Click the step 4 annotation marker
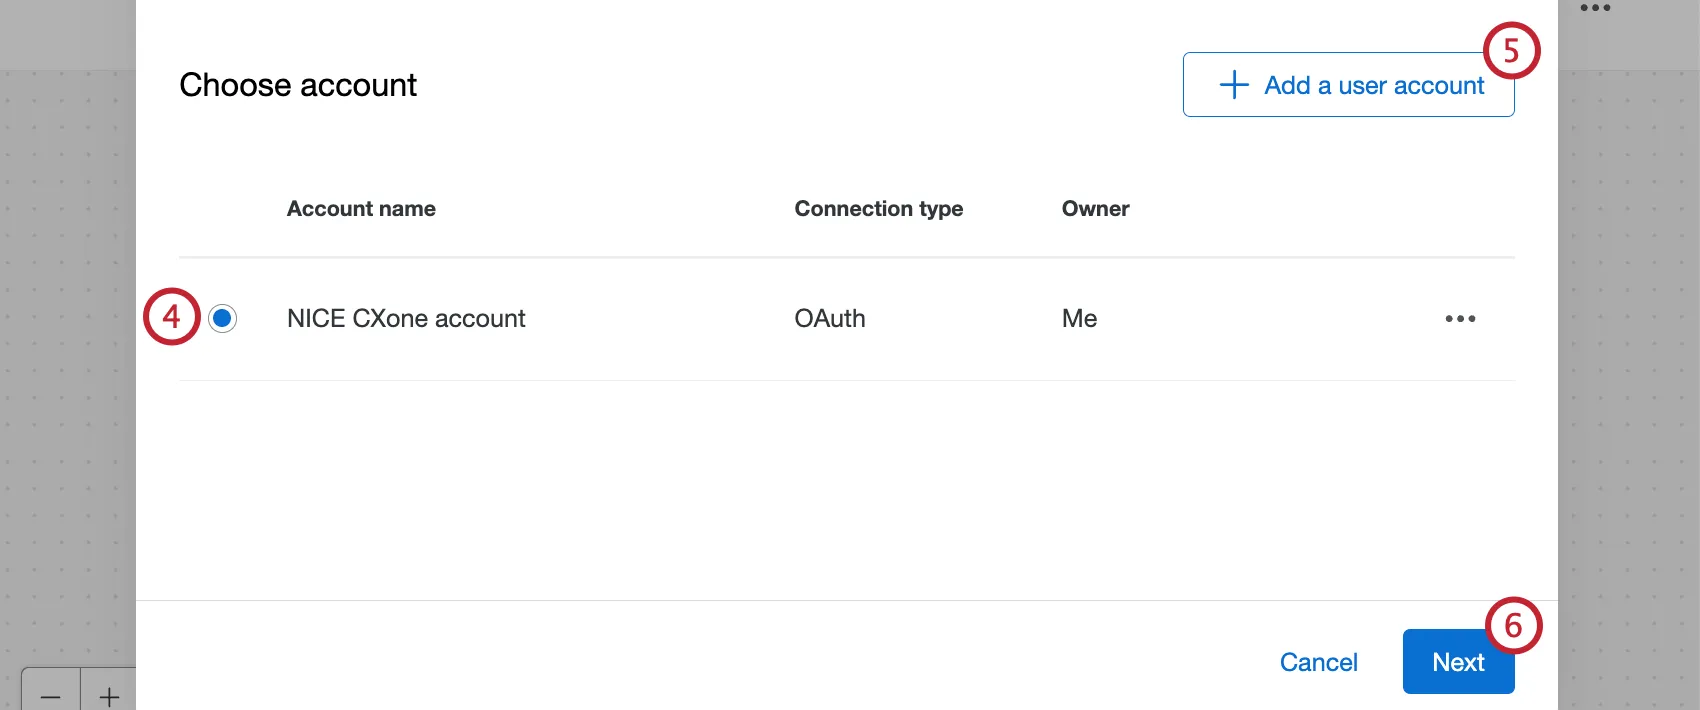This screenshot has height=710, width=1700. [x=172, y=316]
